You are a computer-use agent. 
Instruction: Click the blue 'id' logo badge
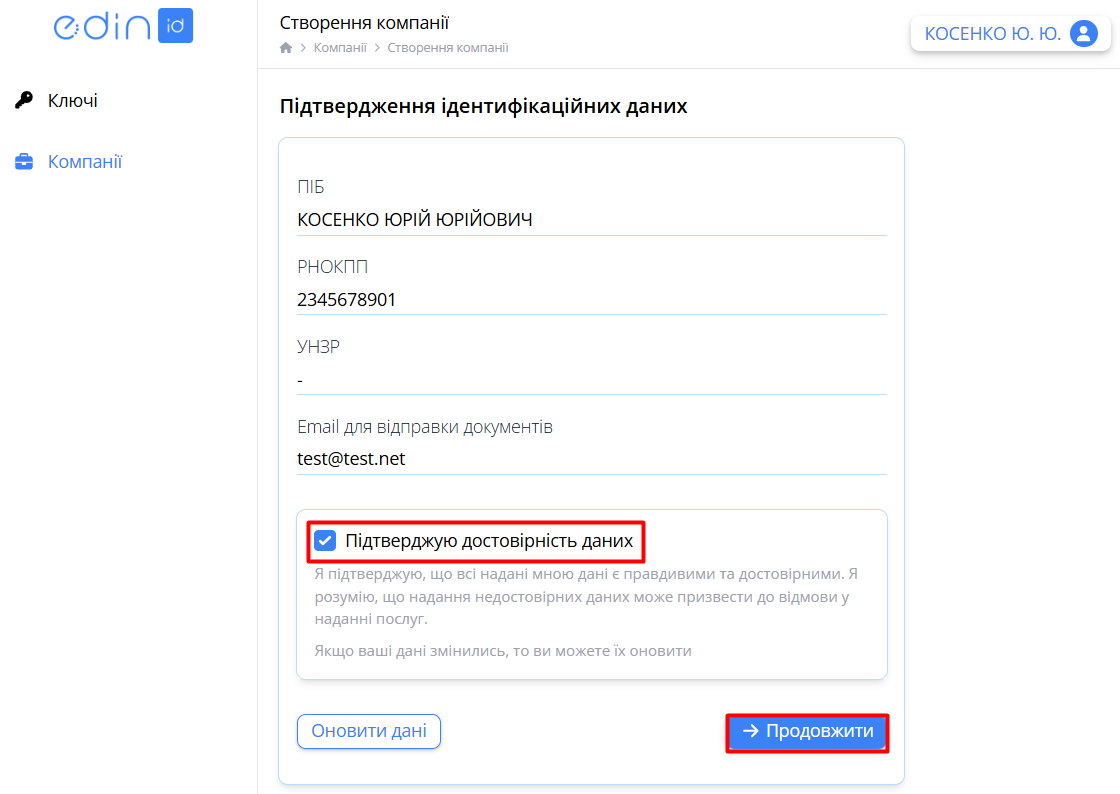175,27
